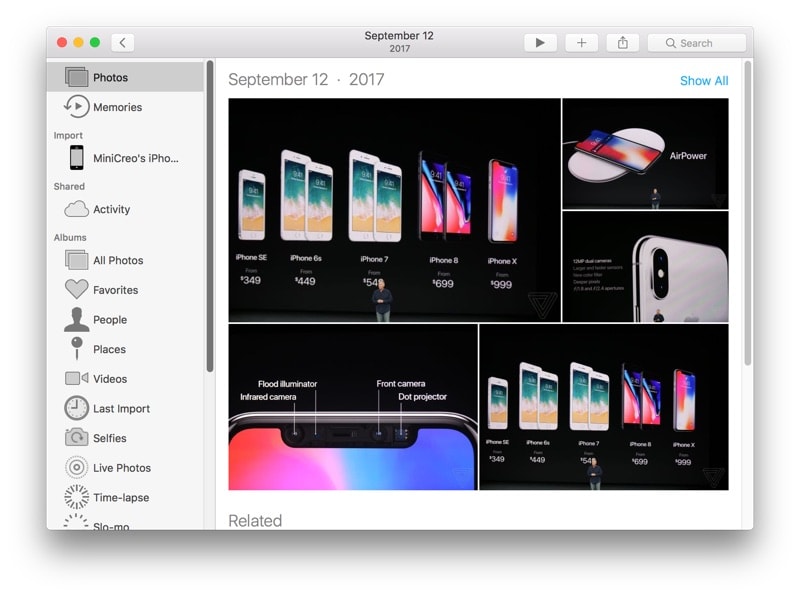Click the Selfies camera icon

pyautogui.click(x=77, y=437)
